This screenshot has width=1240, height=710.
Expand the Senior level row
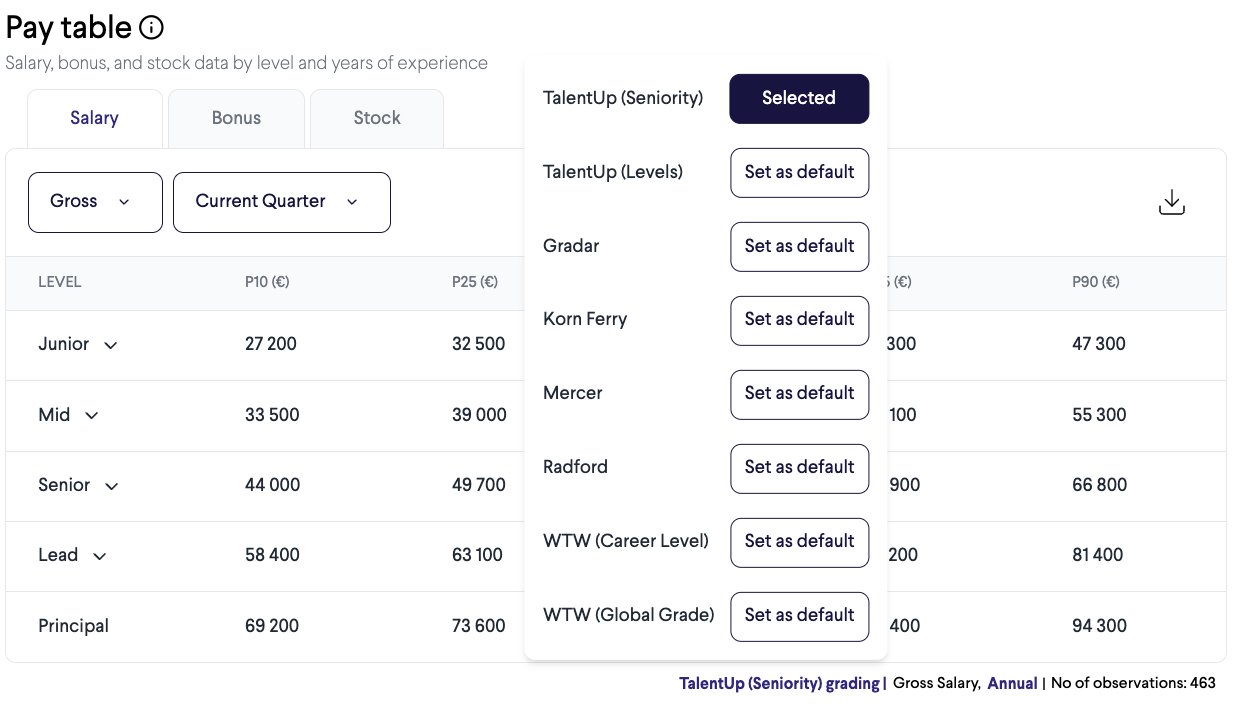pyautogui.click(x=112, y=486)
